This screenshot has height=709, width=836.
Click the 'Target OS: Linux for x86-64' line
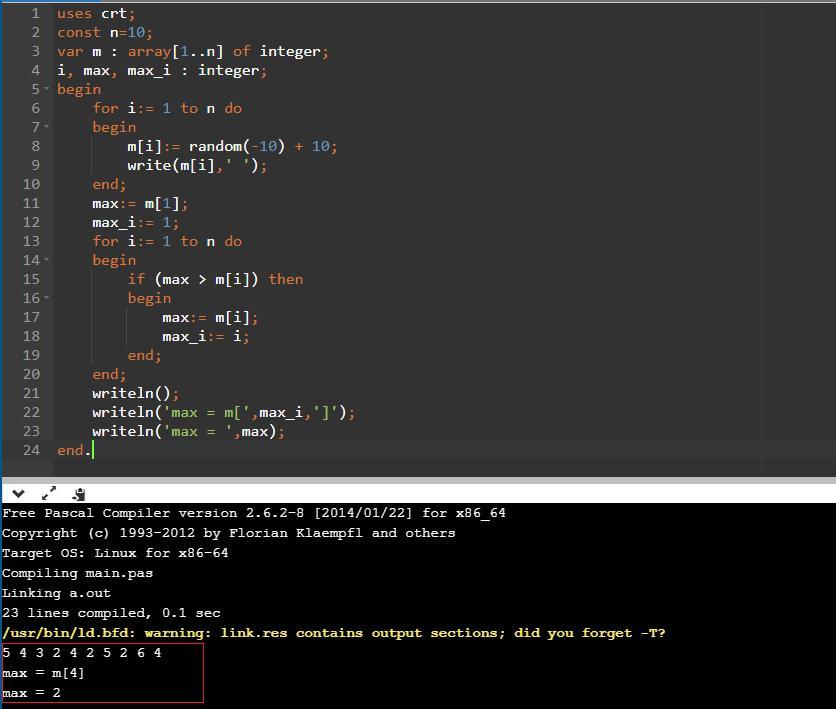pos(115,553)
